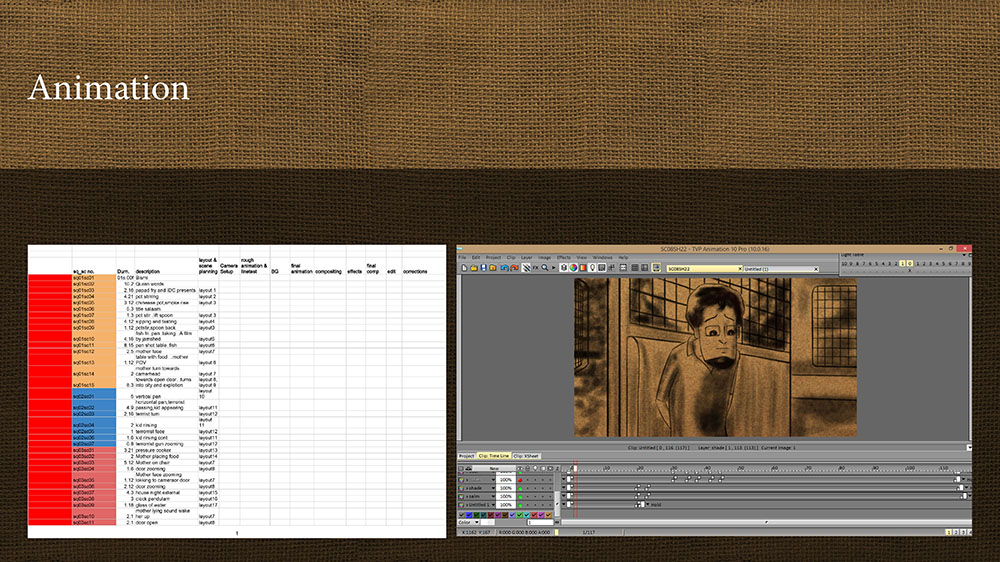Open the salim layer dropdown arrow

click(494, 496)
